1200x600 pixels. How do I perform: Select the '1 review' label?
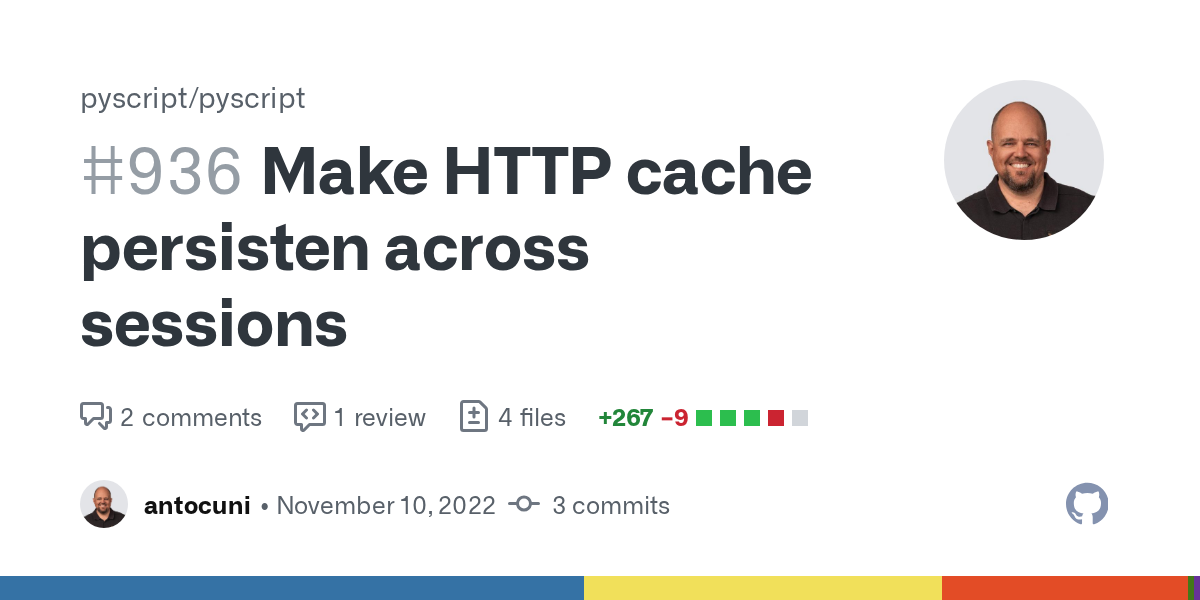pyautogui.click(x=380, y=417)
